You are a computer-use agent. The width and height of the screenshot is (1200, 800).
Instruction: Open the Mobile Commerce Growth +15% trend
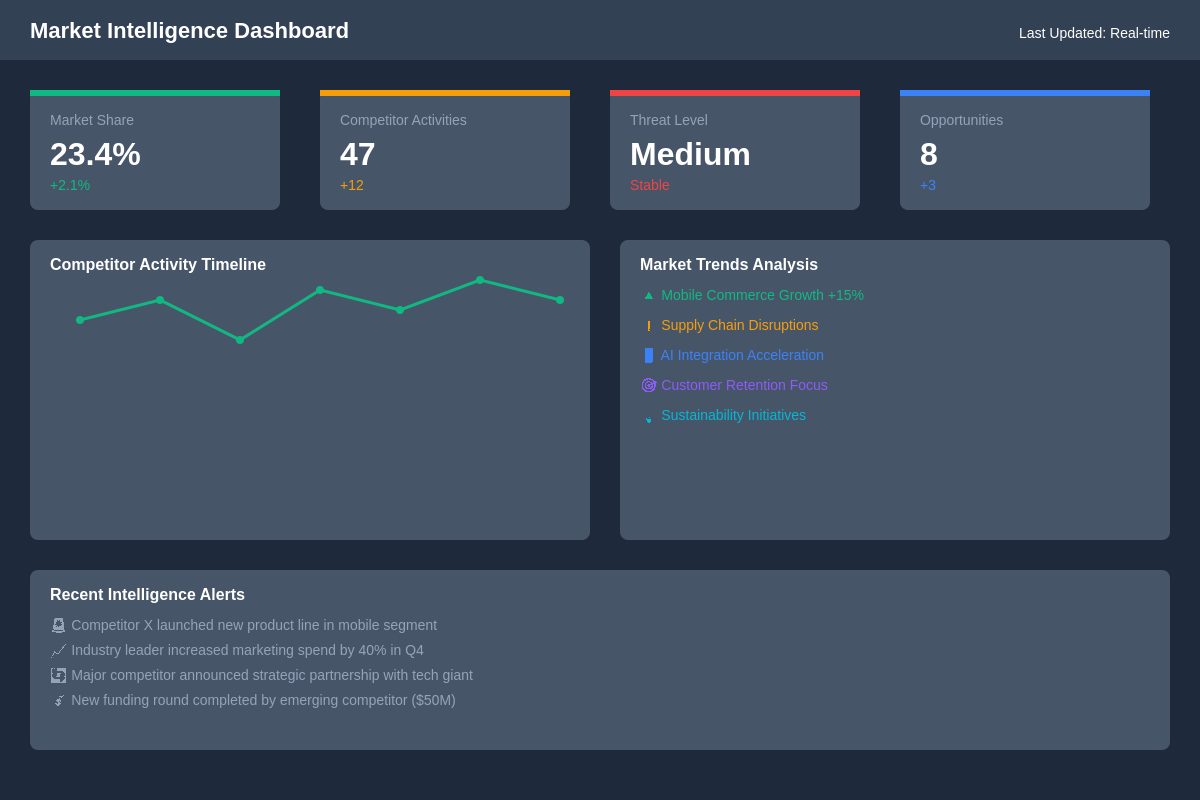click(x=762, y=295)
